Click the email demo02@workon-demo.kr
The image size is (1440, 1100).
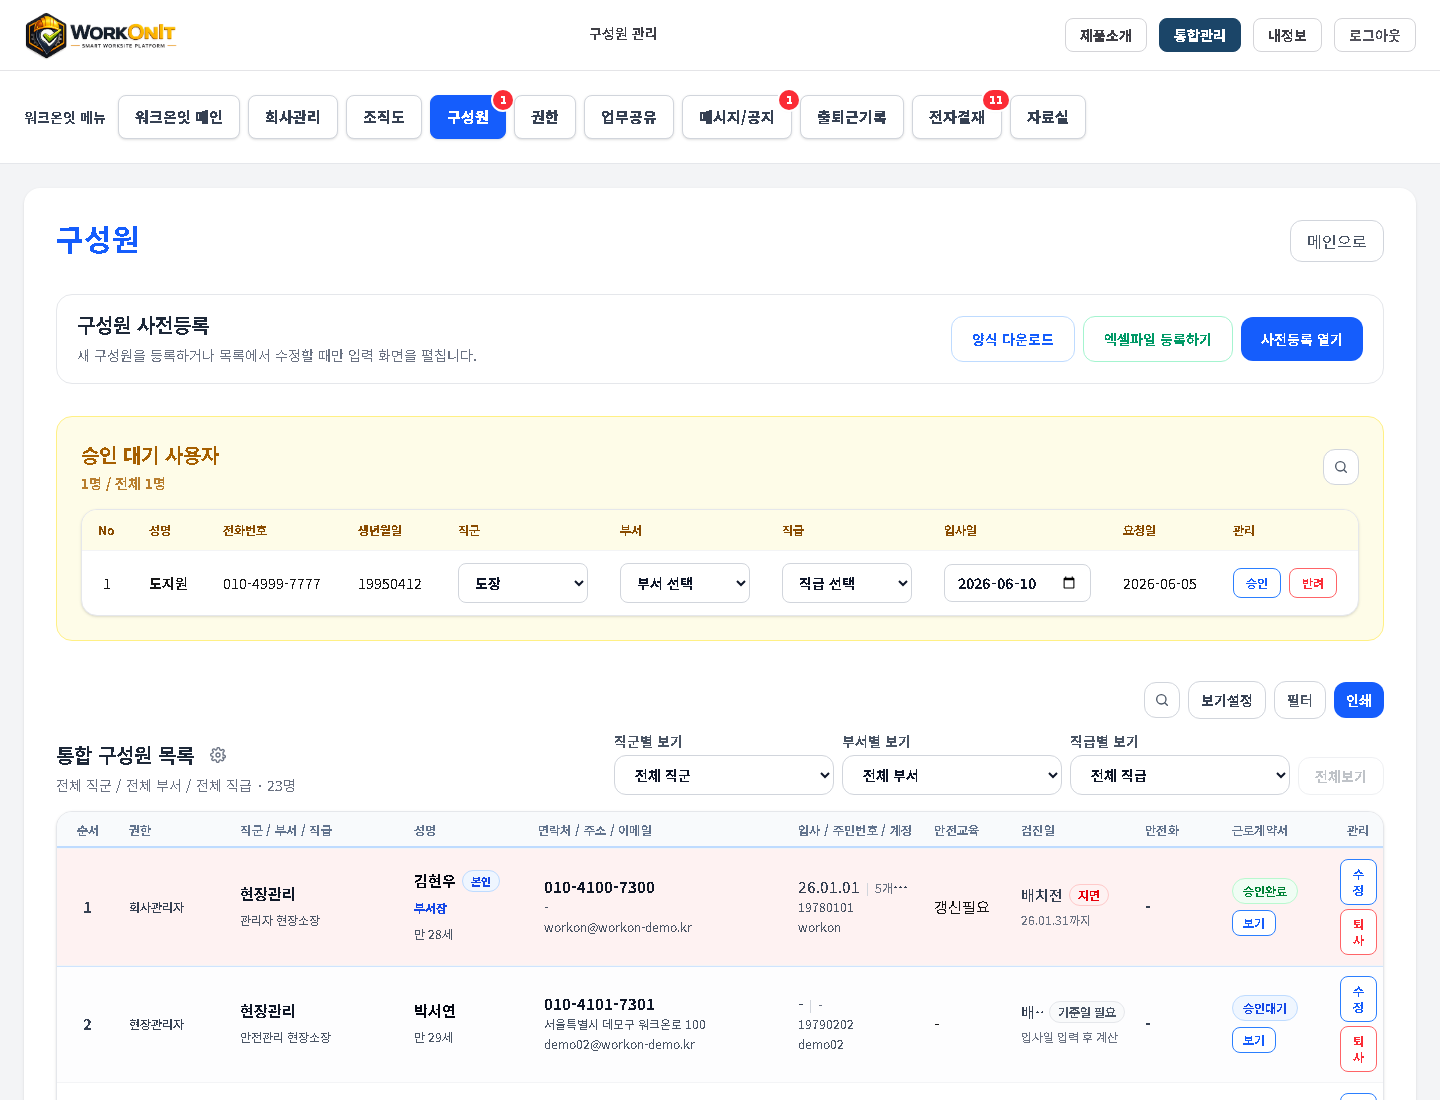(x=619, y=1044)
